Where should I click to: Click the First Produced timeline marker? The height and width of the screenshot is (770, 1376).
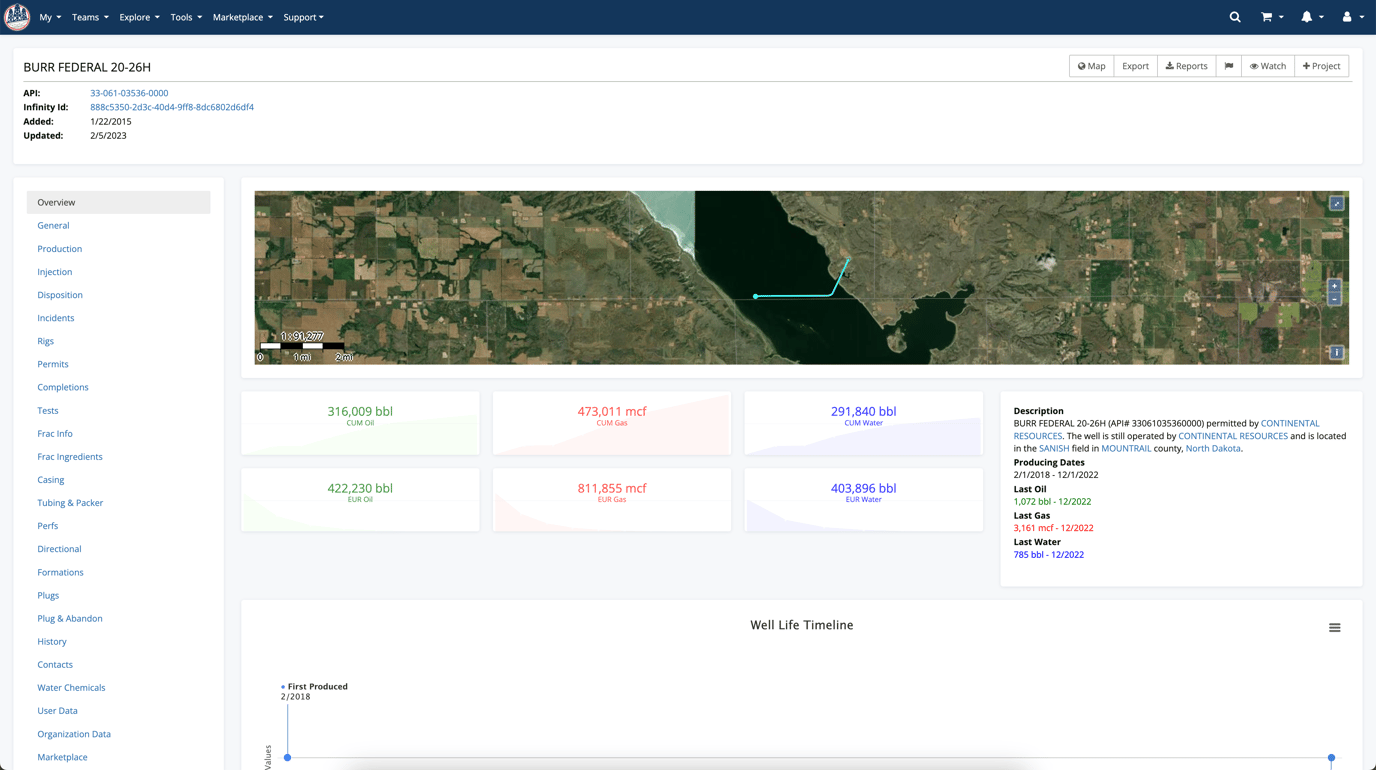287,757
